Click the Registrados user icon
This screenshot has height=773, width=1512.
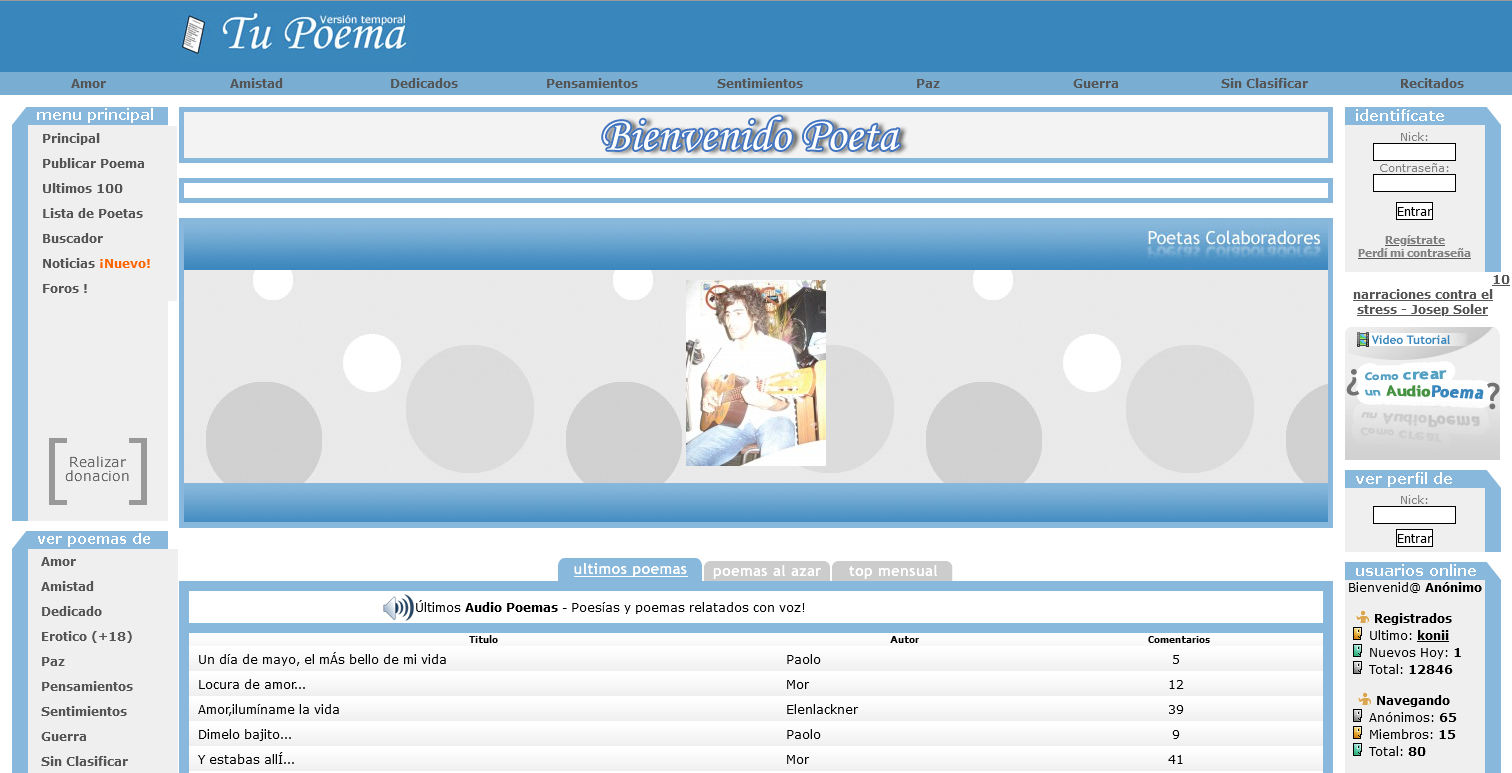[x=1362, y=618]
